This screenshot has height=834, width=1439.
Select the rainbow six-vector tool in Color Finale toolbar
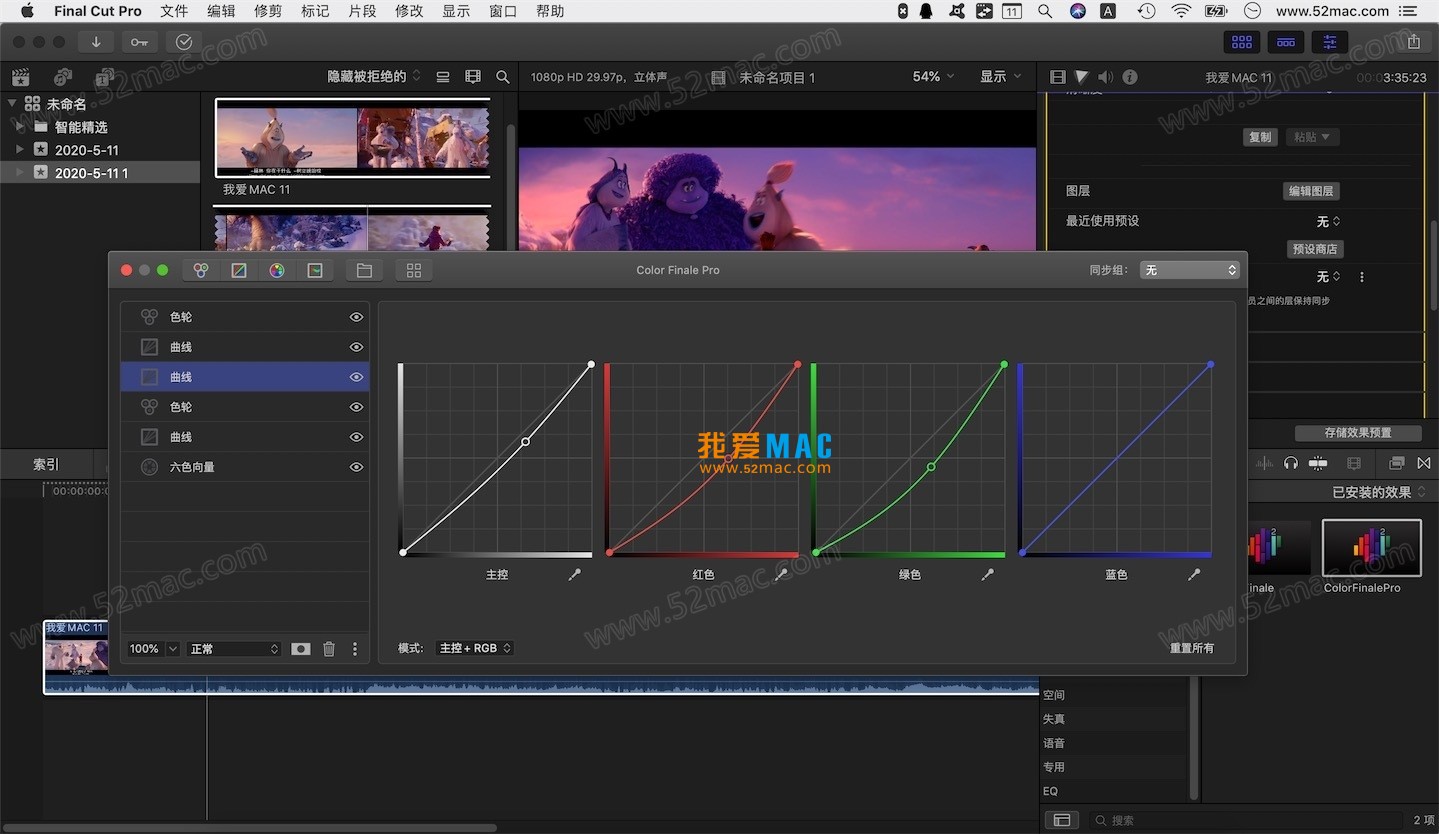click(x=277, y=270)
